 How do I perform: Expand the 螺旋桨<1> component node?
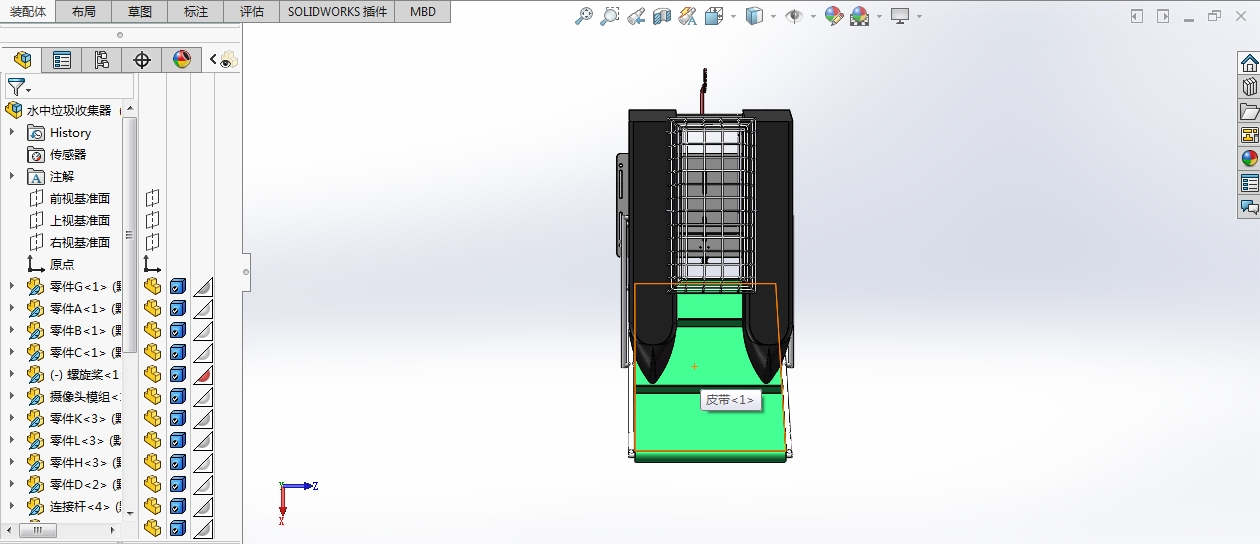(12, 374)
